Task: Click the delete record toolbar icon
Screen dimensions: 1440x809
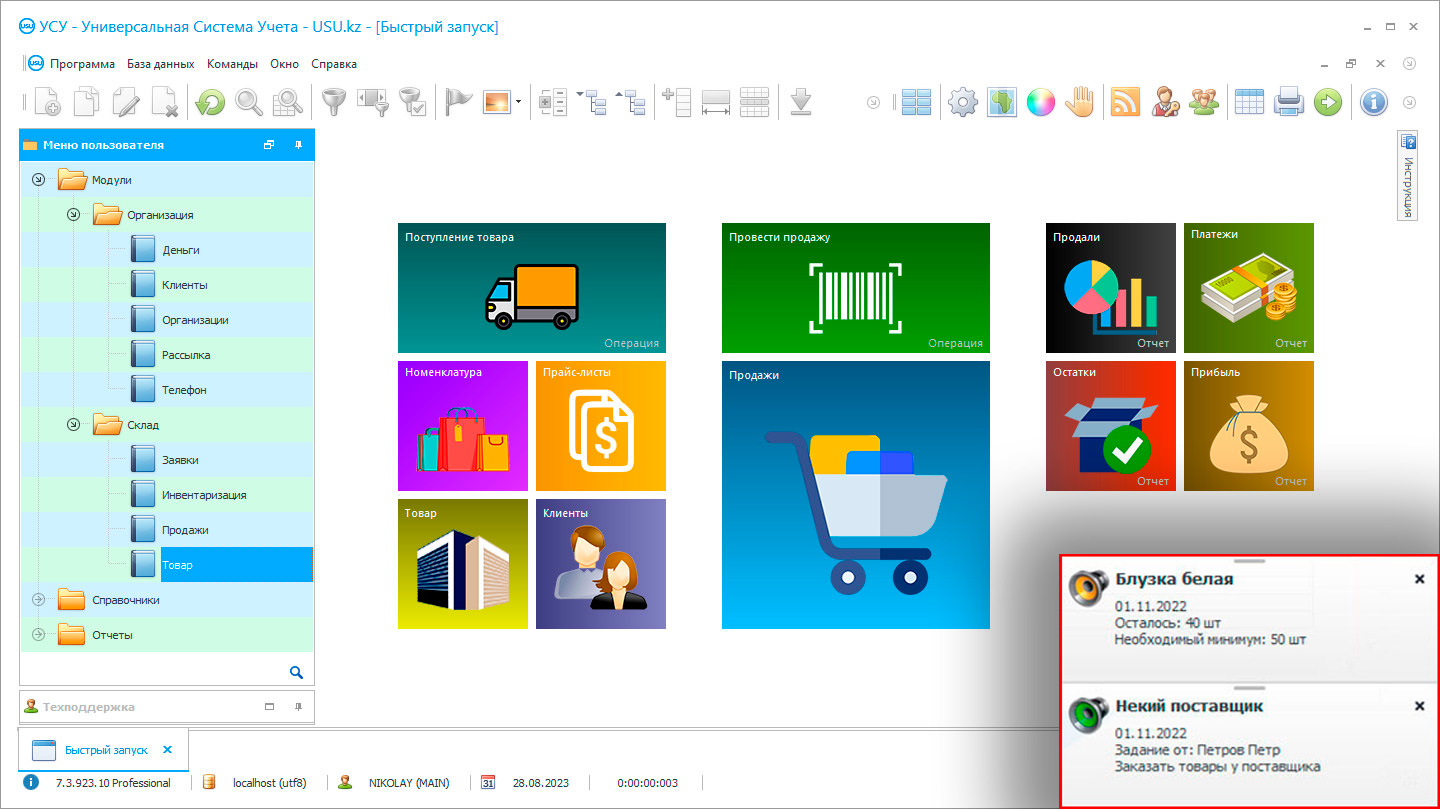Action: pyautogui.click(x=165, y=102)
